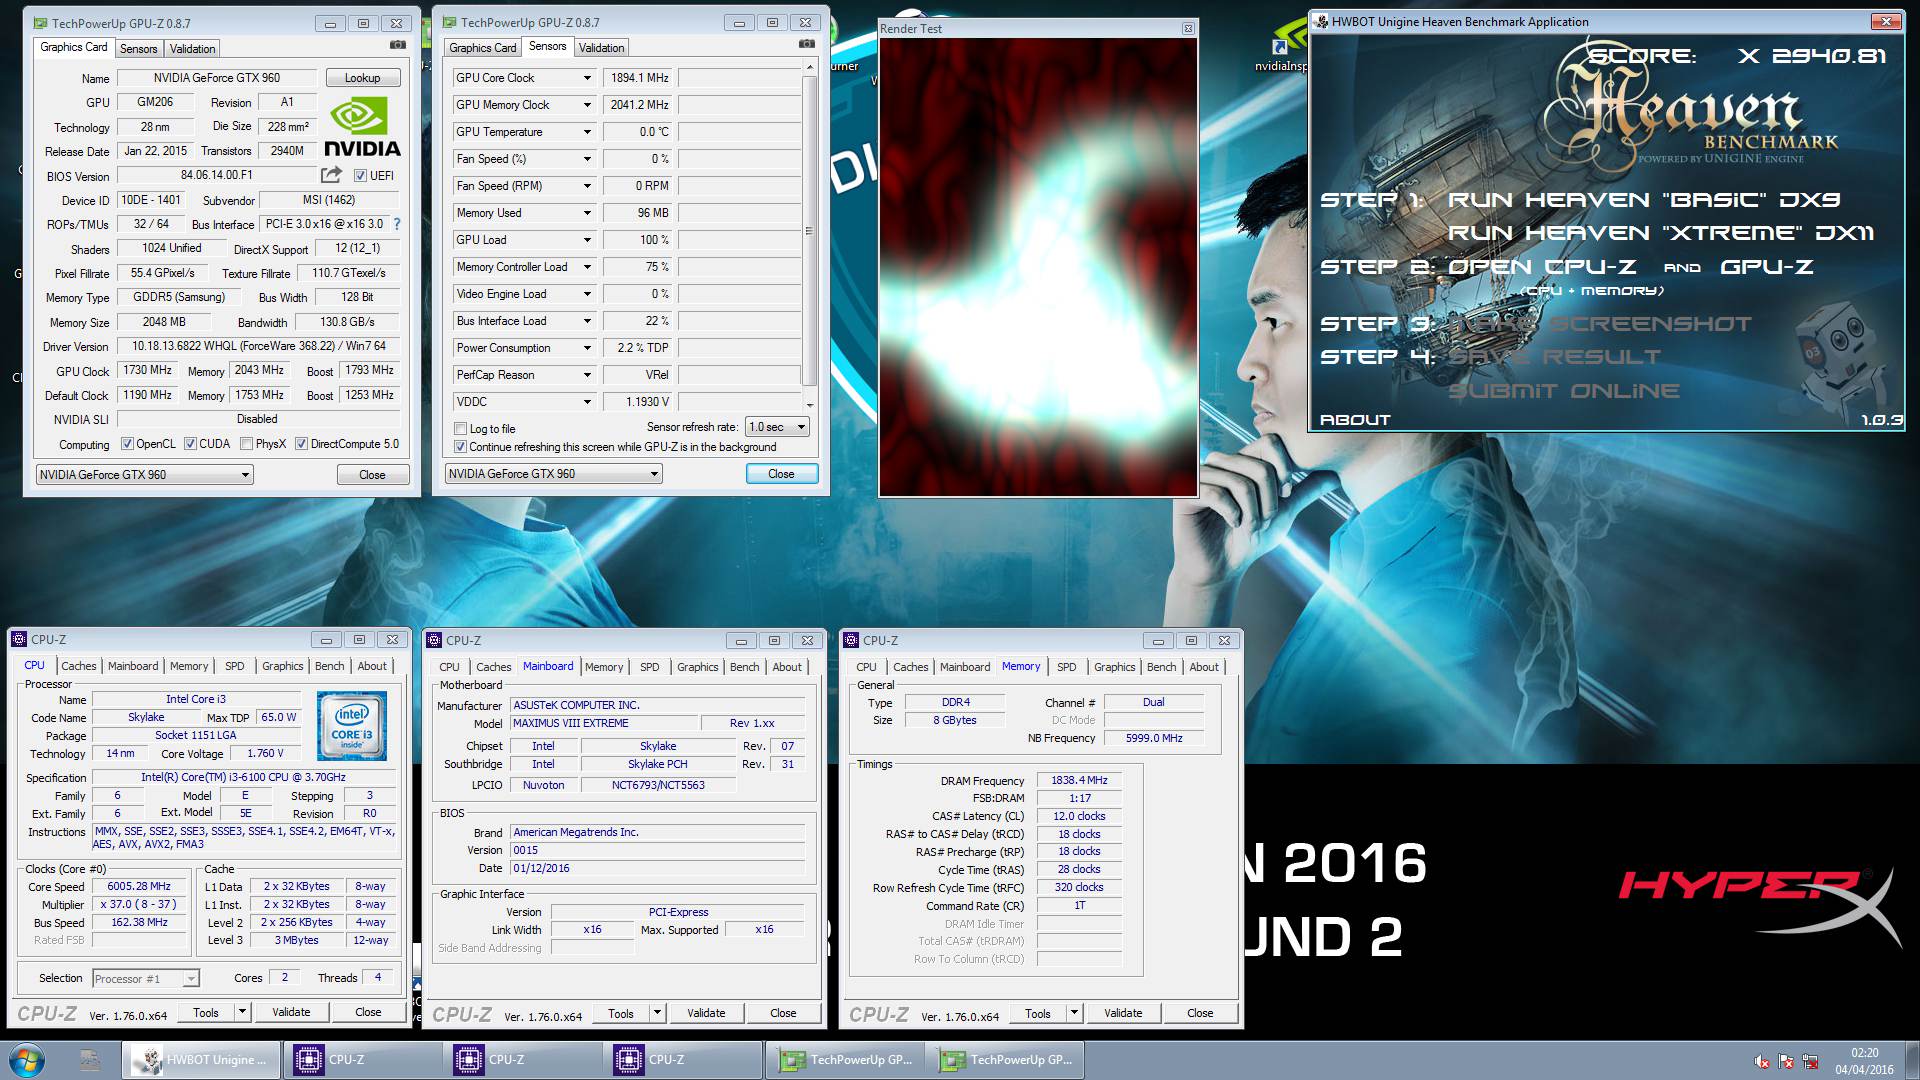
Task: Toggle the CUDA checkbox
Action: [x=189, y=444]
